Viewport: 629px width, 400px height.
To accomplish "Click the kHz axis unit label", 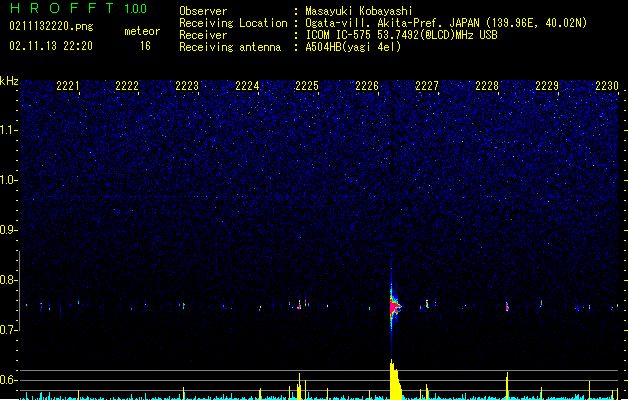I will pos(9,81).
